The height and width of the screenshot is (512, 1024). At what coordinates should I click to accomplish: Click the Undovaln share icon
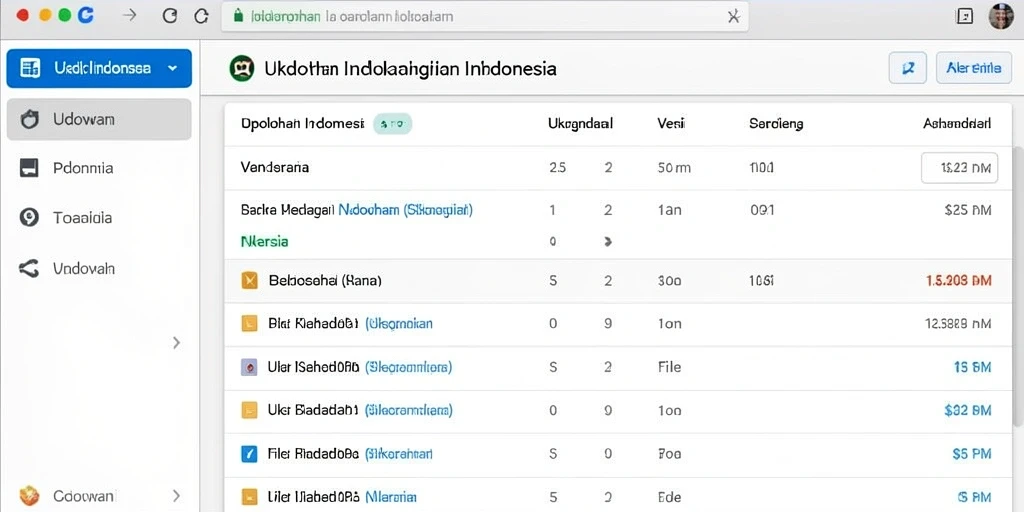[x=29, y=268]
